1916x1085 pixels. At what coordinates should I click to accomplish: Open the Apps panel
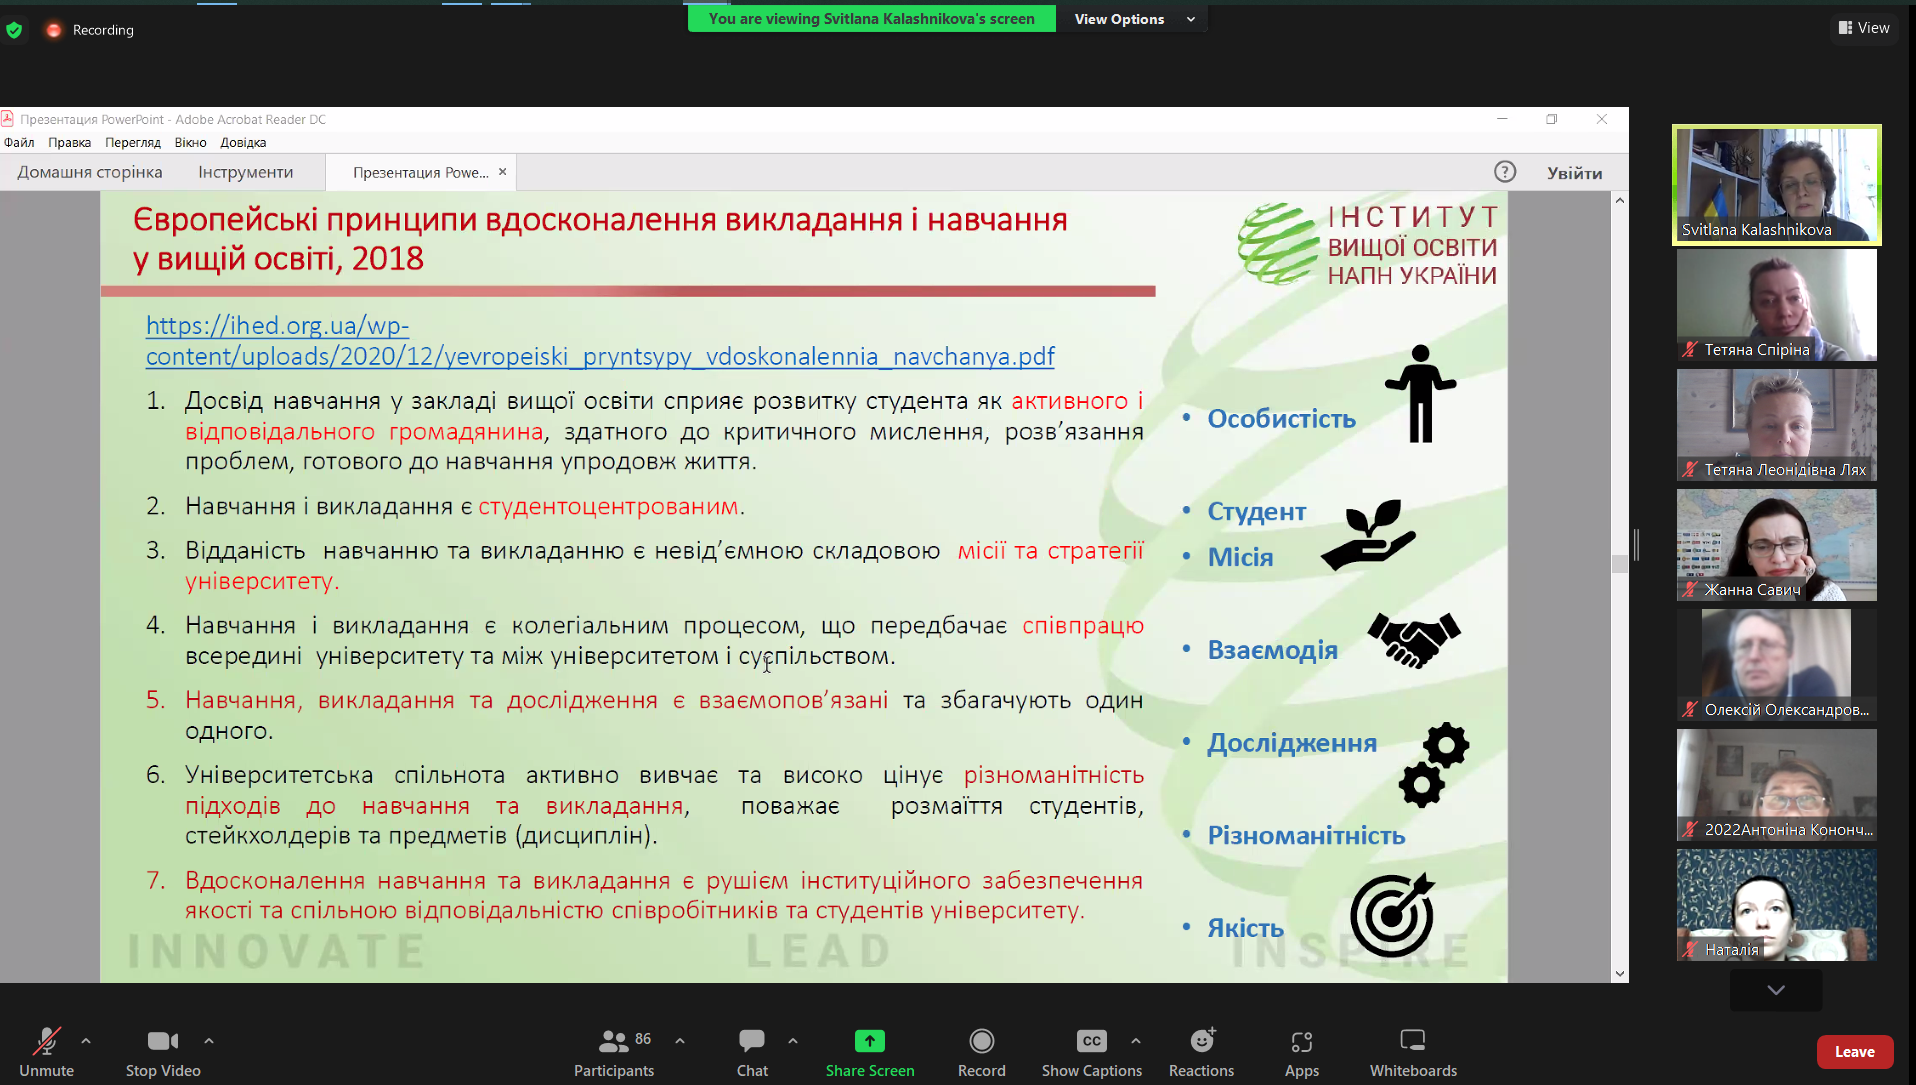coord(1301,1042)
